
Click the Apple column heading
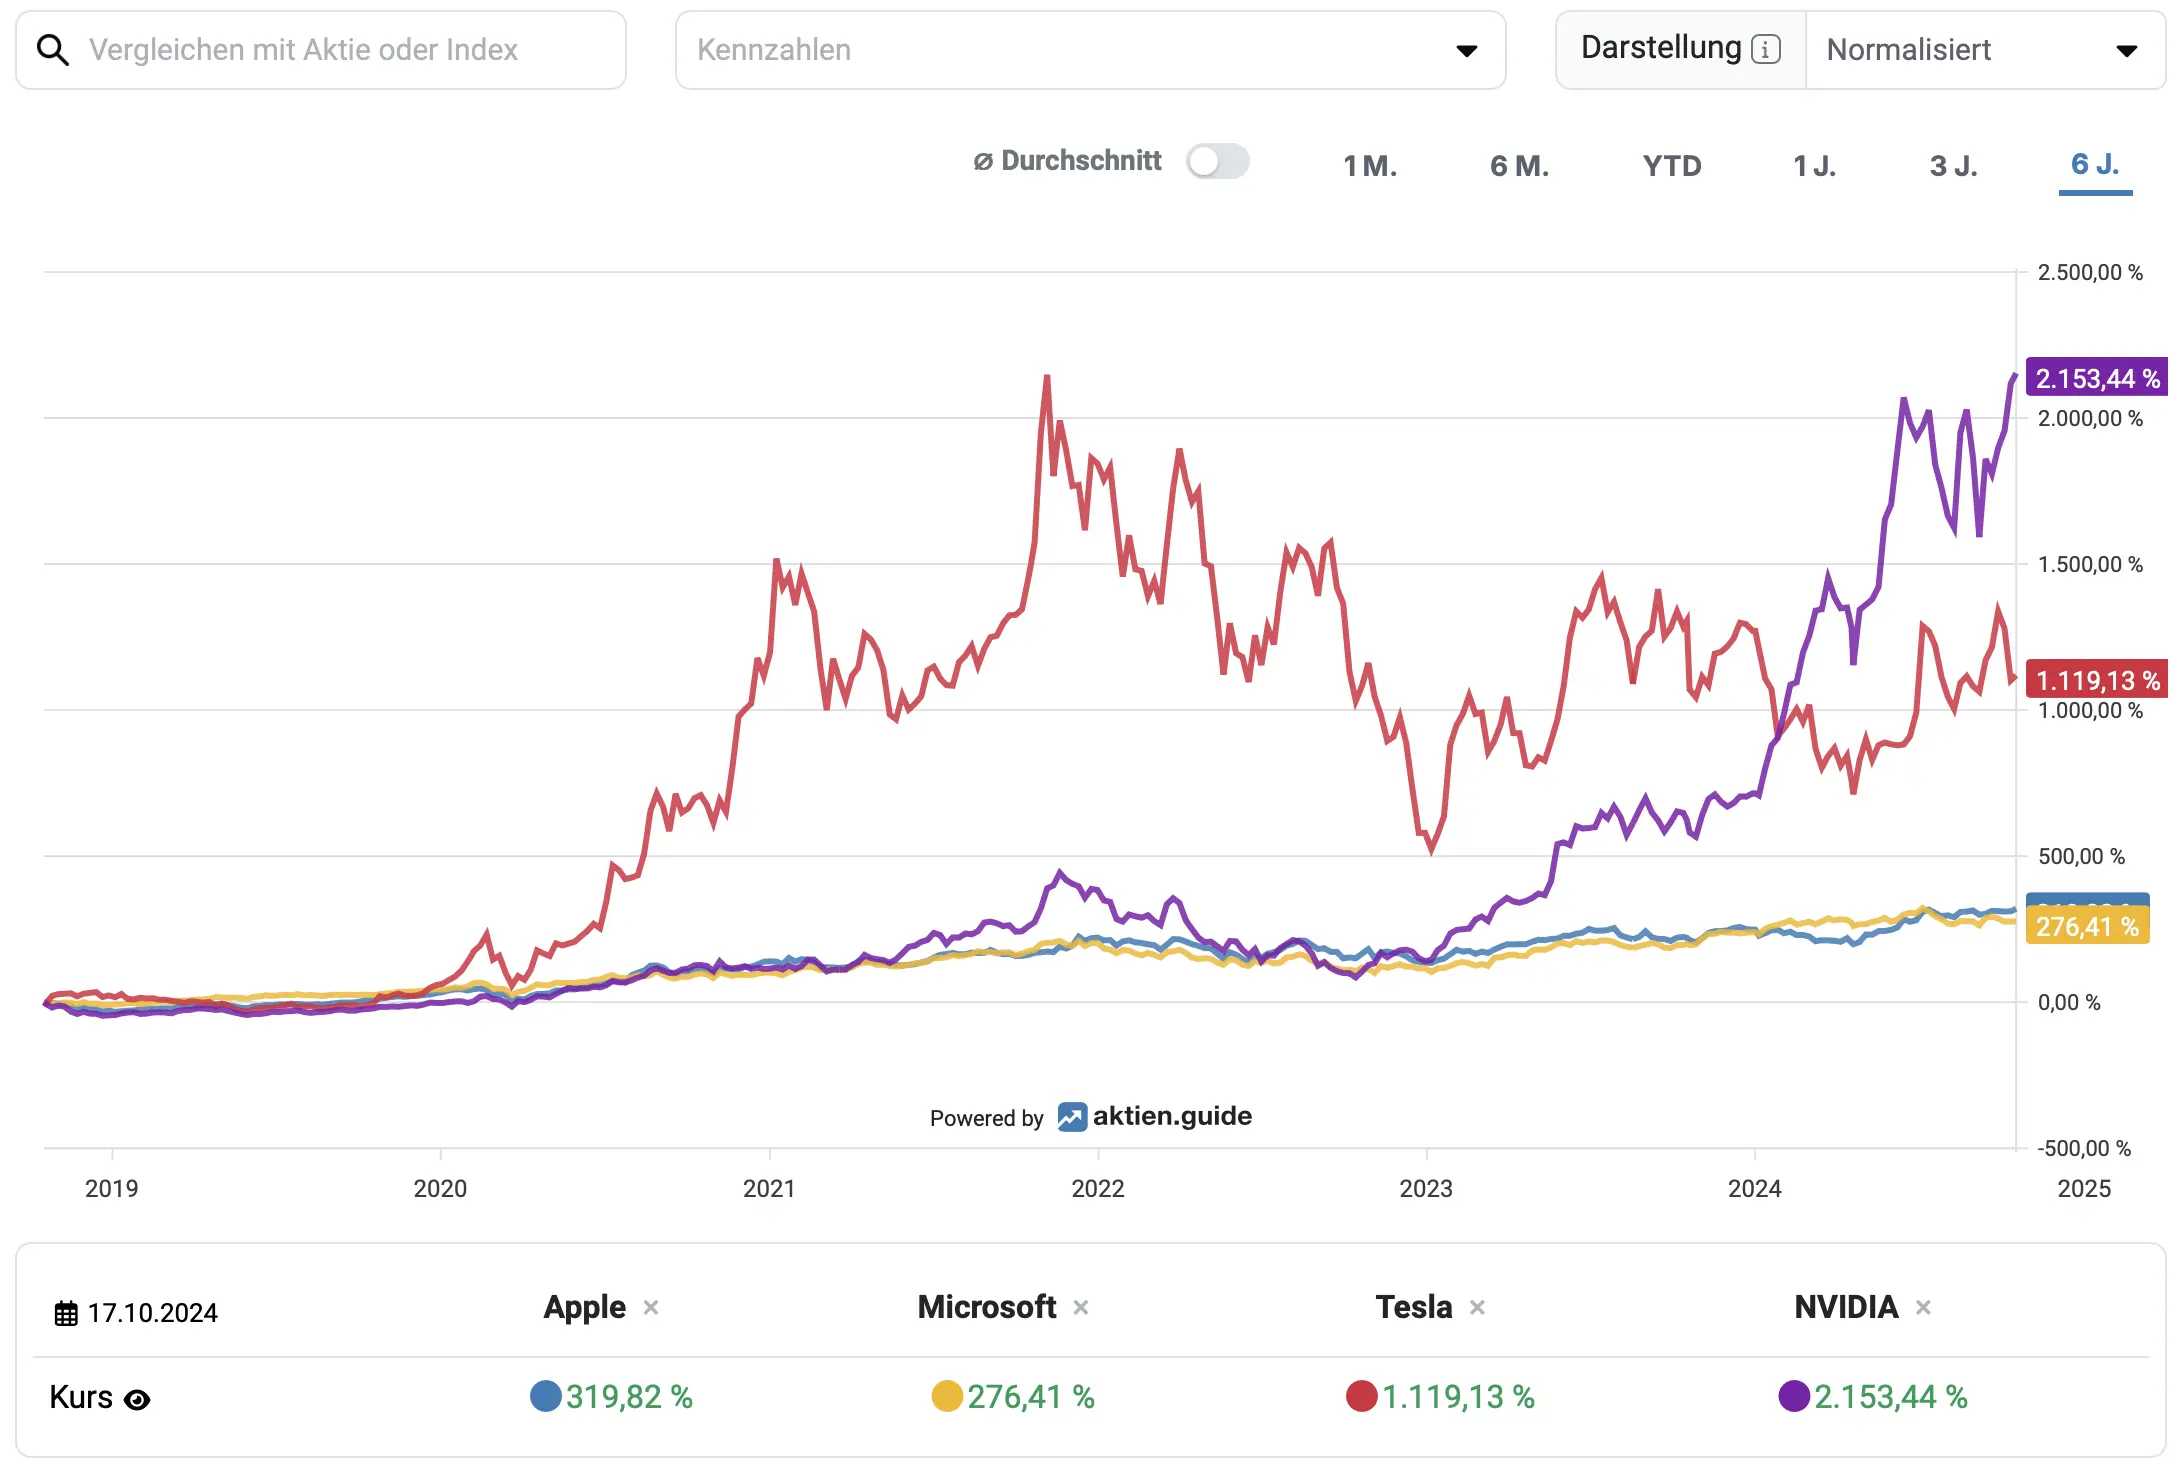[x=584, y=1307]
